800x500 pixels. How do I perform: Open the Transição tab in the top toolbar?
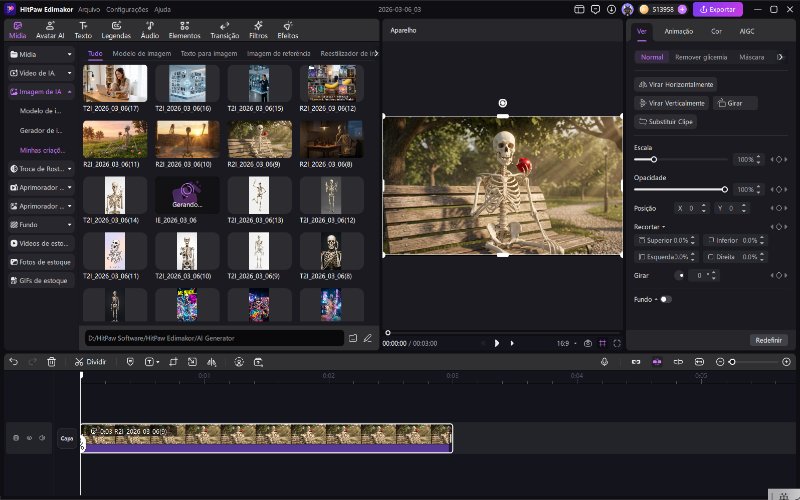click(x=224, y=29)
